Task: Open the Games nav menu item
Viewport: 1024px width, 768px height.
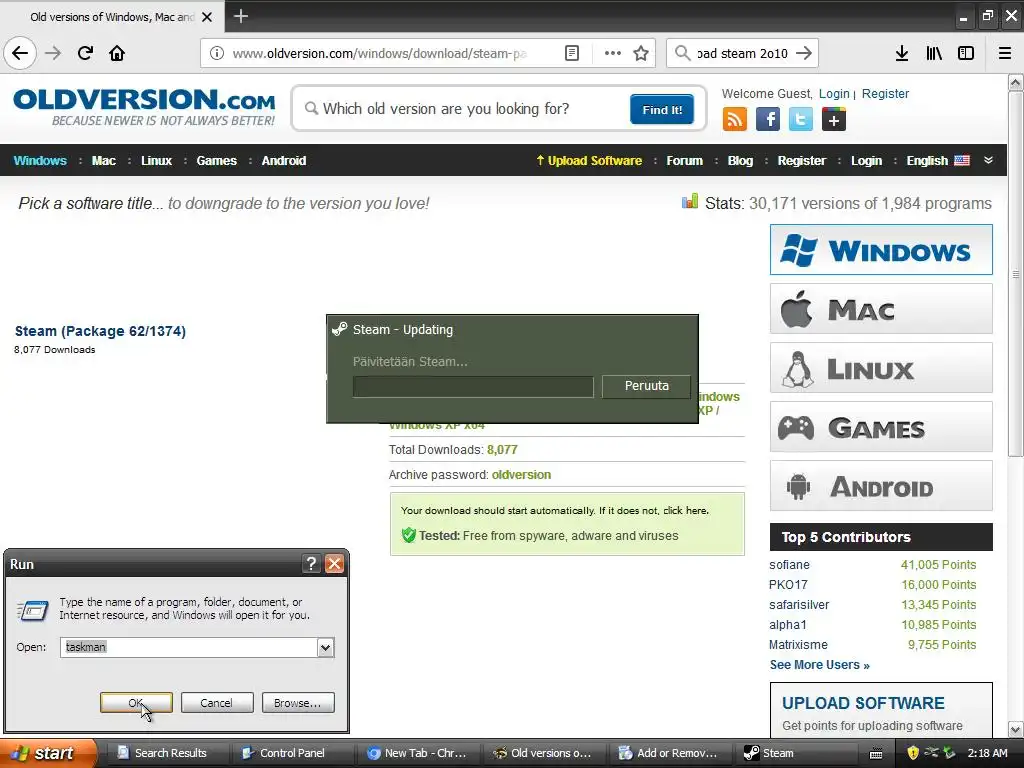Action: pos(216,161)
